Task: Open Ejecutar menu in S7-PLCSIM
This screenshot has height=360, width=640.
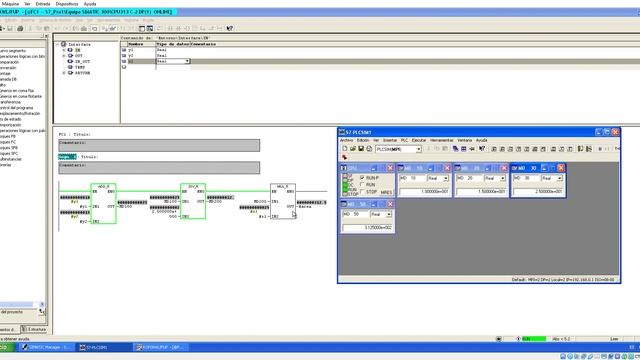Action: 419,140
